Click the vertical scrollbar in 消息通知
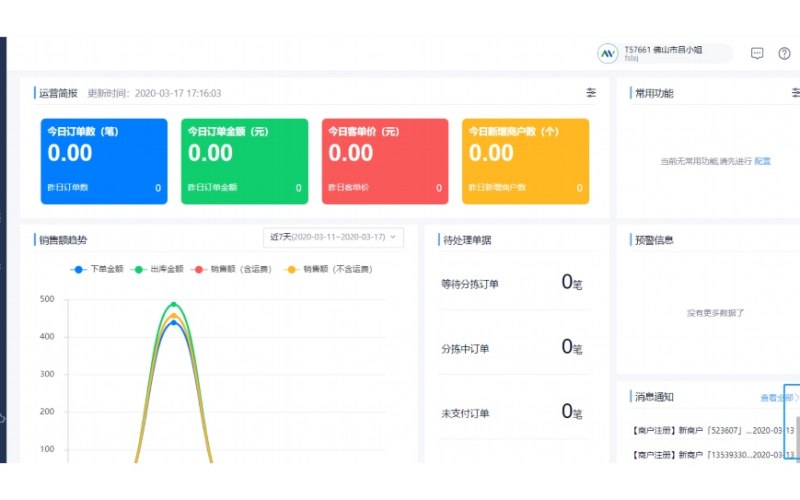 tap(797, 439)
